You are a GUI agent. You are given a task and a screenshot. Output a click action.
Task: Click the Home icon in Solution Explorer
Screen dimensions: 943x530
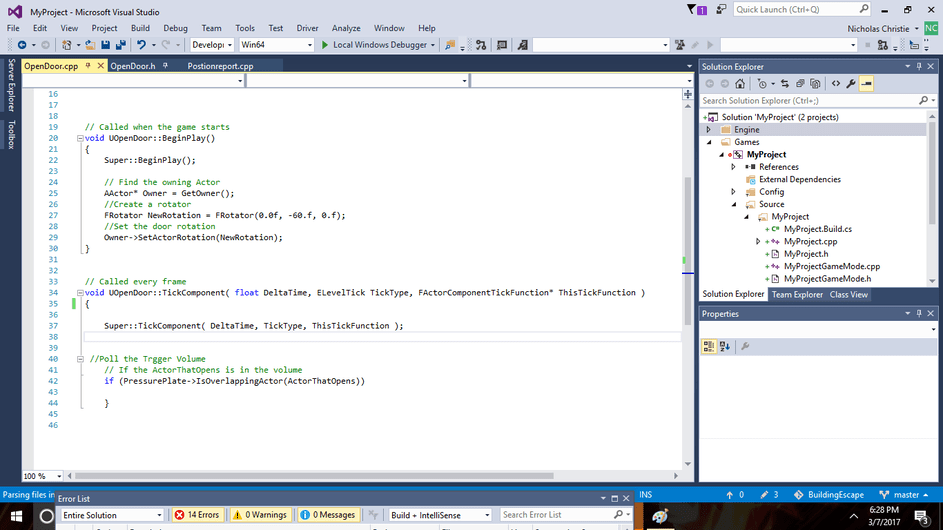(x=740, y=84)
